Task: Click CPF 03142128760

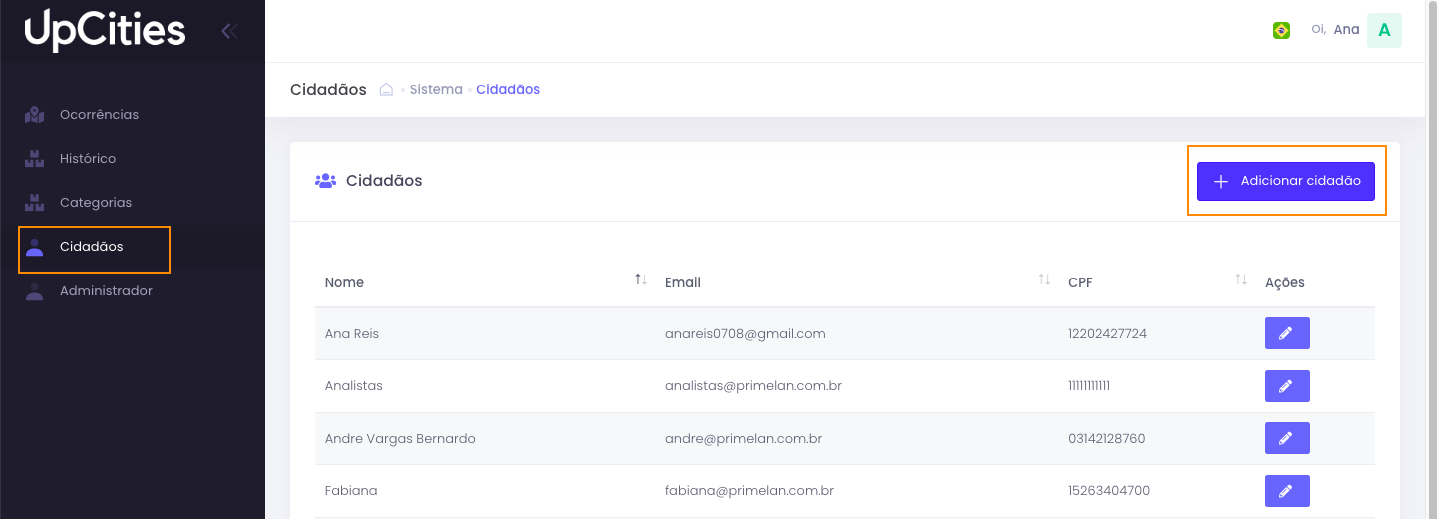Action: (x=1107, y=438)
